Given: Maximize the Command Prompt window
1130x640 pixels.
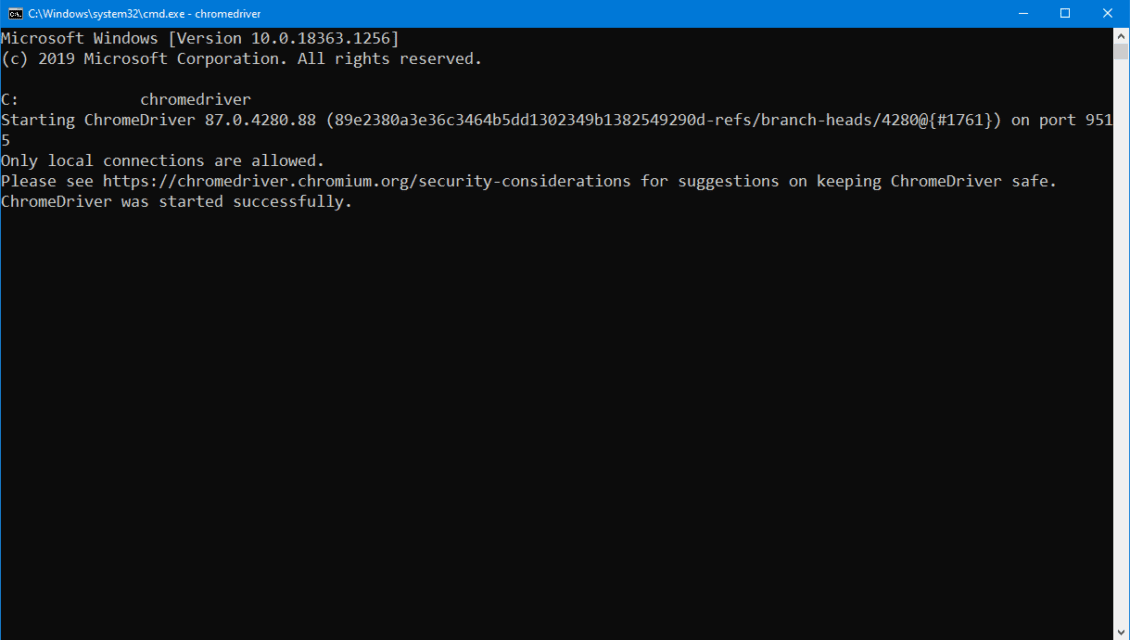Looking at the screenshot, I should point(1064,13).
